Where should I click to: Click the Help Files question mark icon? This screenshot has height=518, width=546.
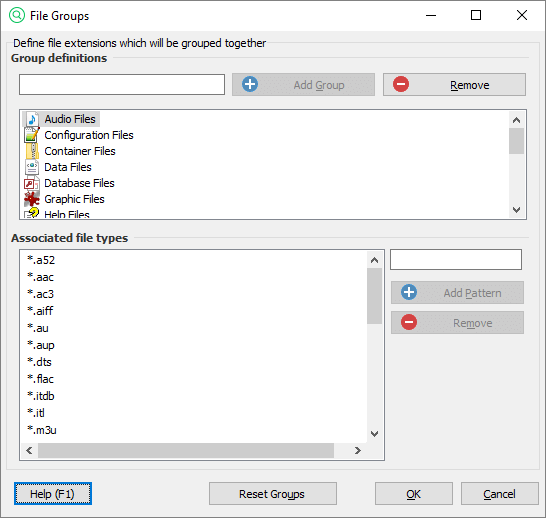tap(32, 213)
